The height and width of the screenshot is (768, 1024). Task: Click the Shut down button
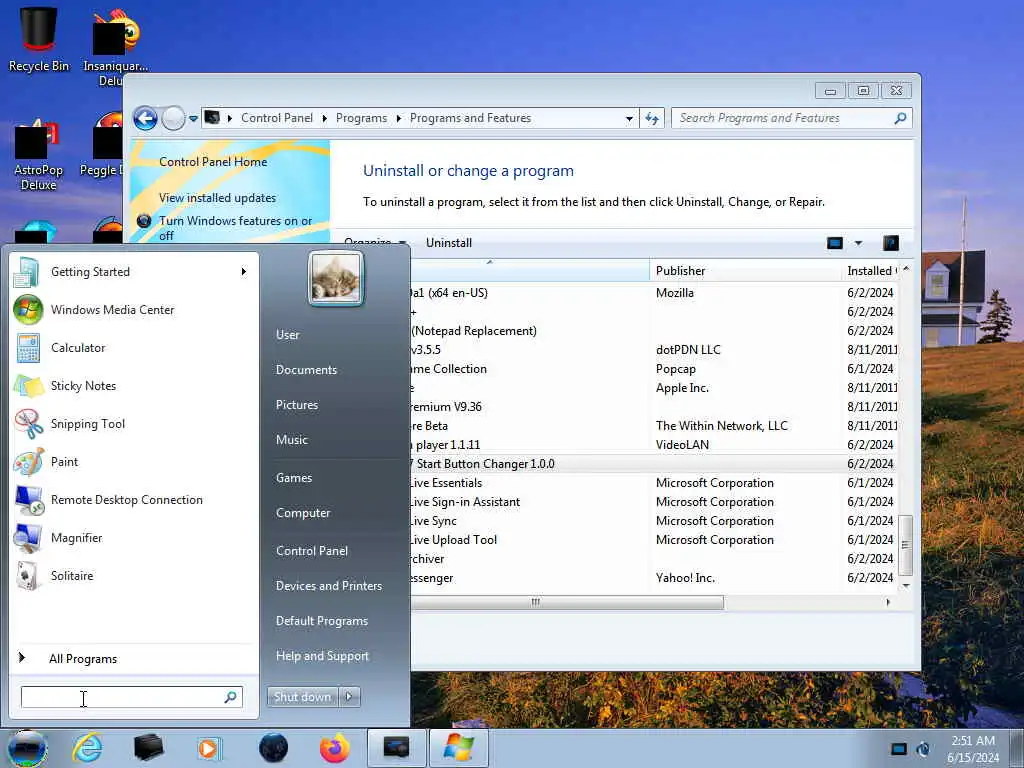click(x=302, y=697)
